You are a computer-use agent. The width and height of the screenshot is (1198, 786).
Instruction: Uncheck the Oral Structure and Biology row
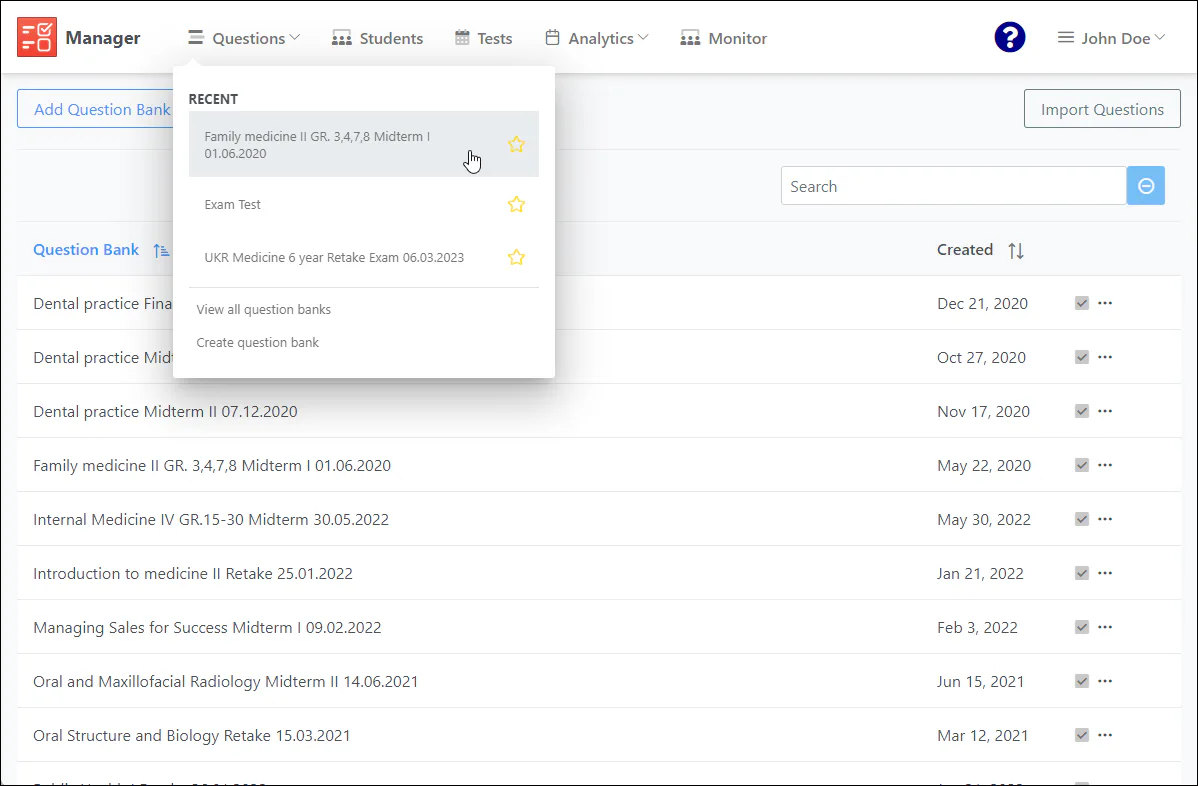tap(1081, 735)
